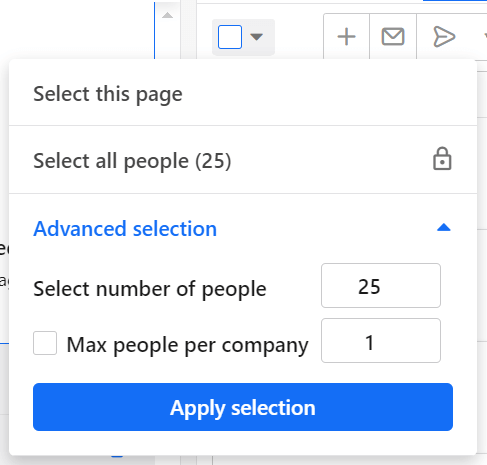Click the 'Select number of people' label
This screenshot has height=465, width=487.
pos(150,289)
